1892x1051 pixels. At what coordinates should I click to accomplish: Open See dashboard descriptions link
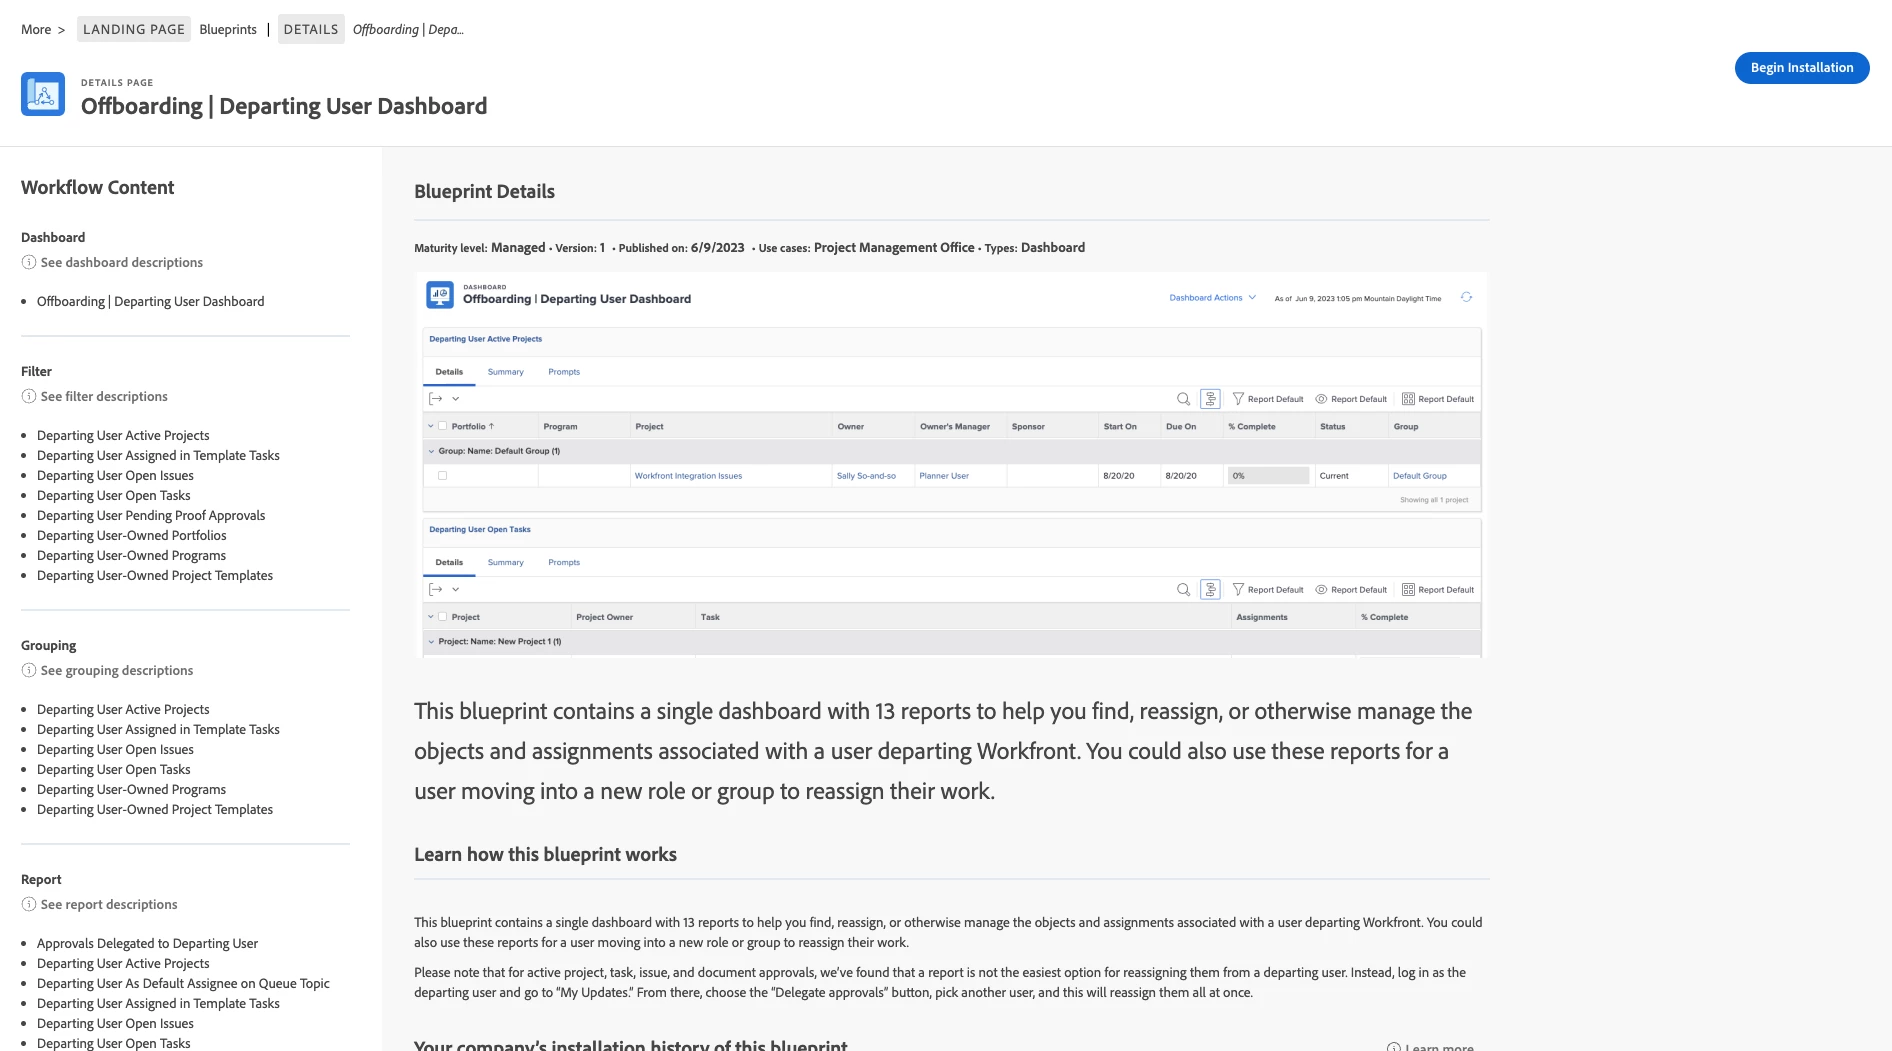pos(122,262)
